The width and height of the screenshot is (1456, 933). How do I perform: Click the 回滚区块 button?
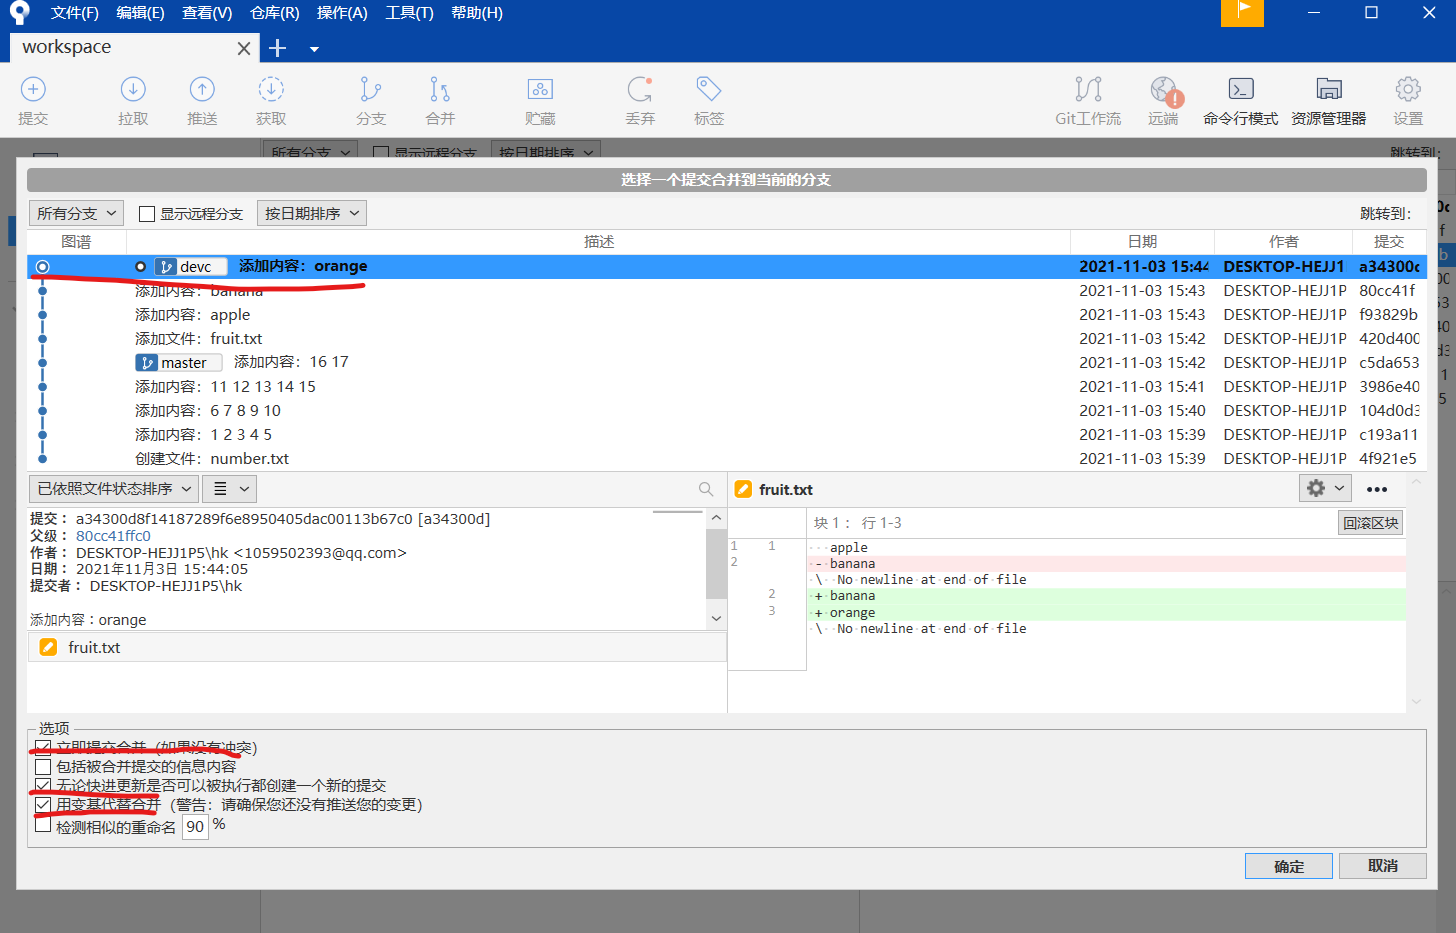point(1371,523)
